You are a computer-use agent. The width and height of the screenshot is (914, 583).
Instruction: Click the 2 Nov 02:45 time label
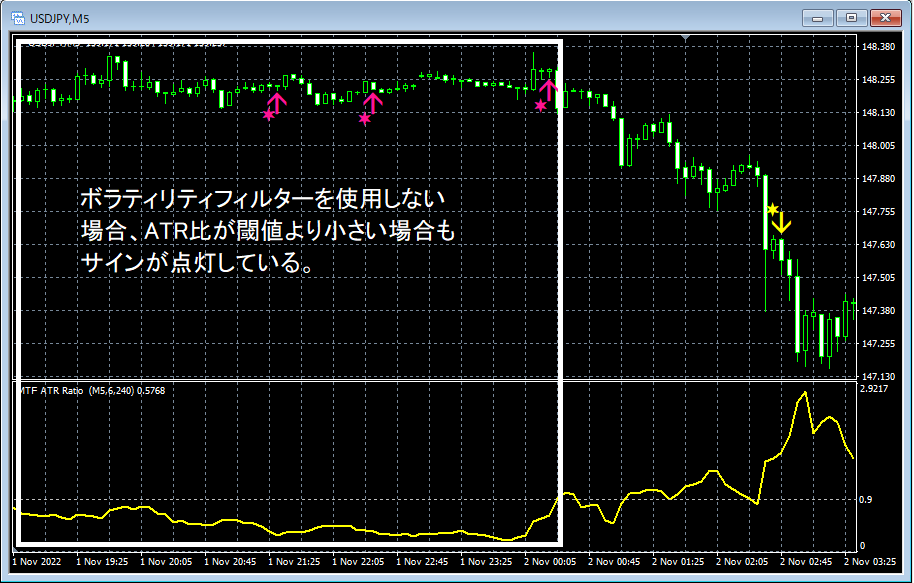tap(806, 561)
